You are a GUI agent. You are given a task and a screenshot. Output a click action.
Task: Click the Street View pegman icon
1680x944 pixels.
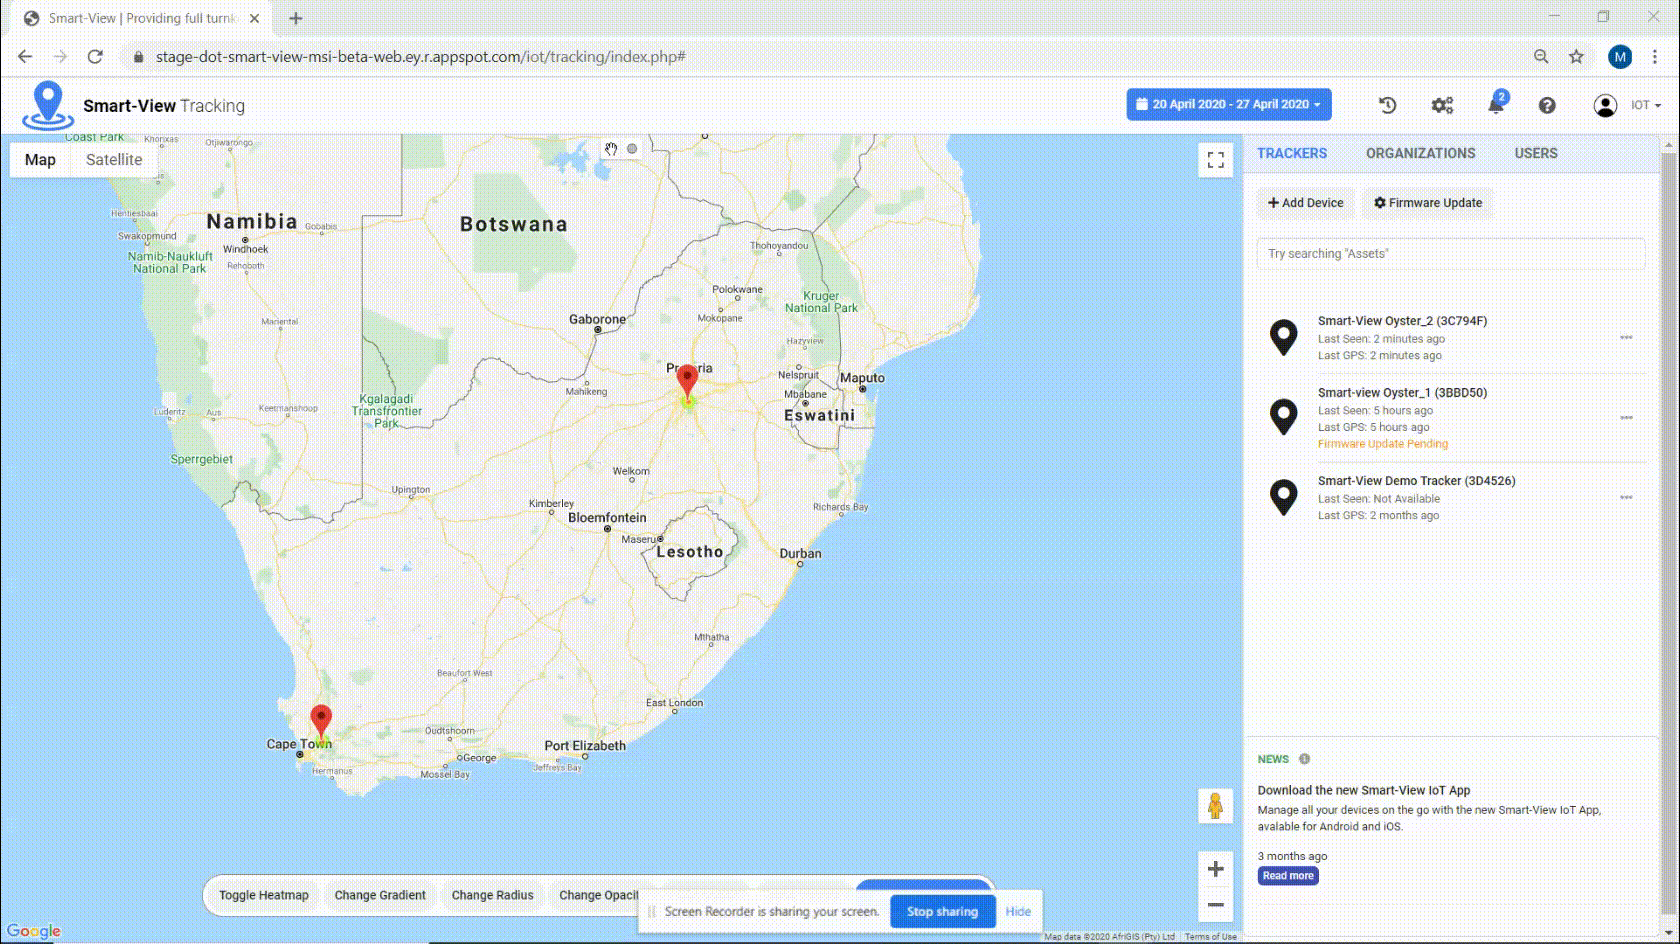pos(1215,806)
